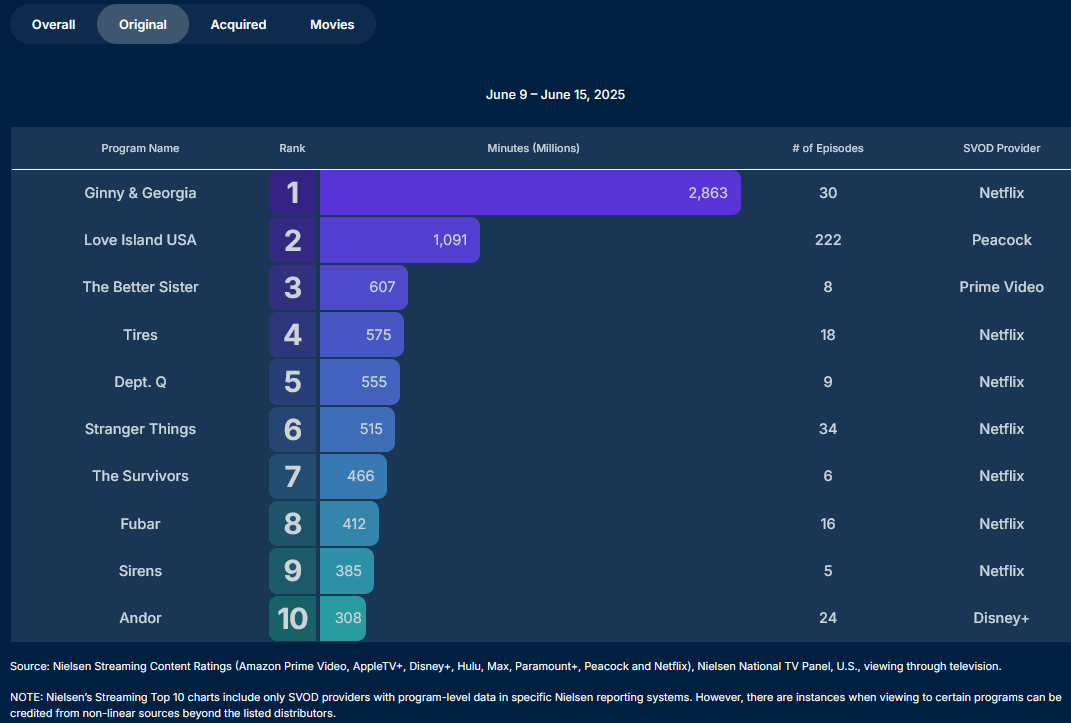
Task: Click the Ginny & Georgia bar showing 2,863
Action: pyautogui.click(x=530, y=193)
